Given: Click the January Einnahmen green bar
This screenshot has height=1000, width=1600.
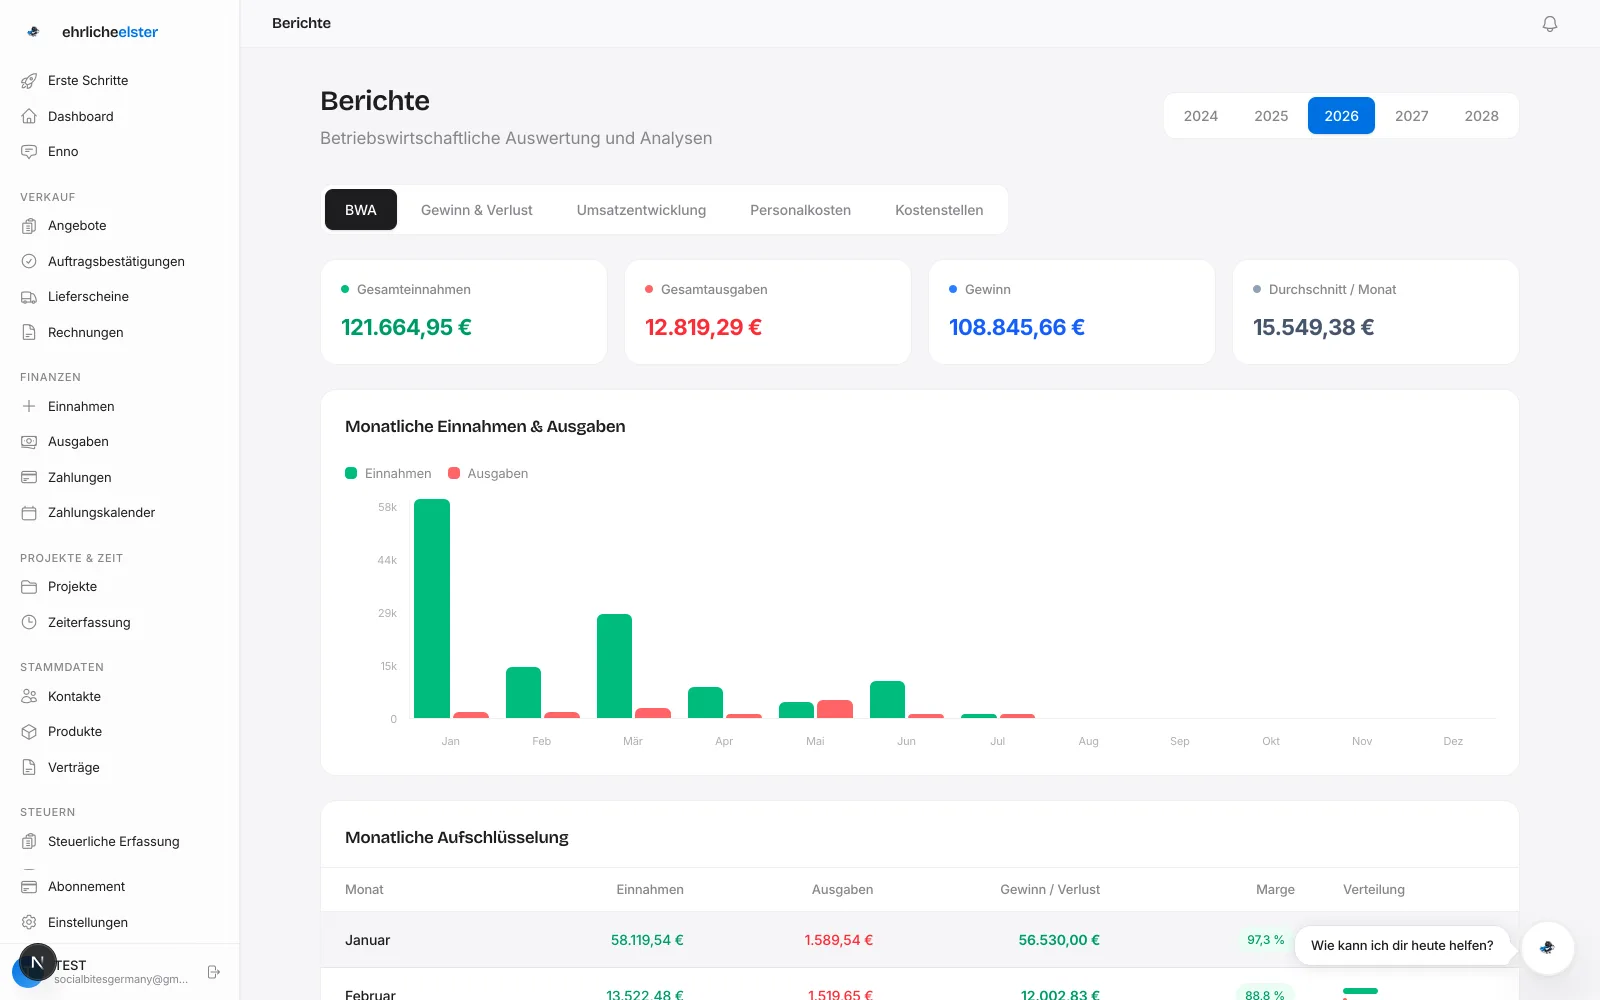Looking at the screenshot, I should [432, 608].
